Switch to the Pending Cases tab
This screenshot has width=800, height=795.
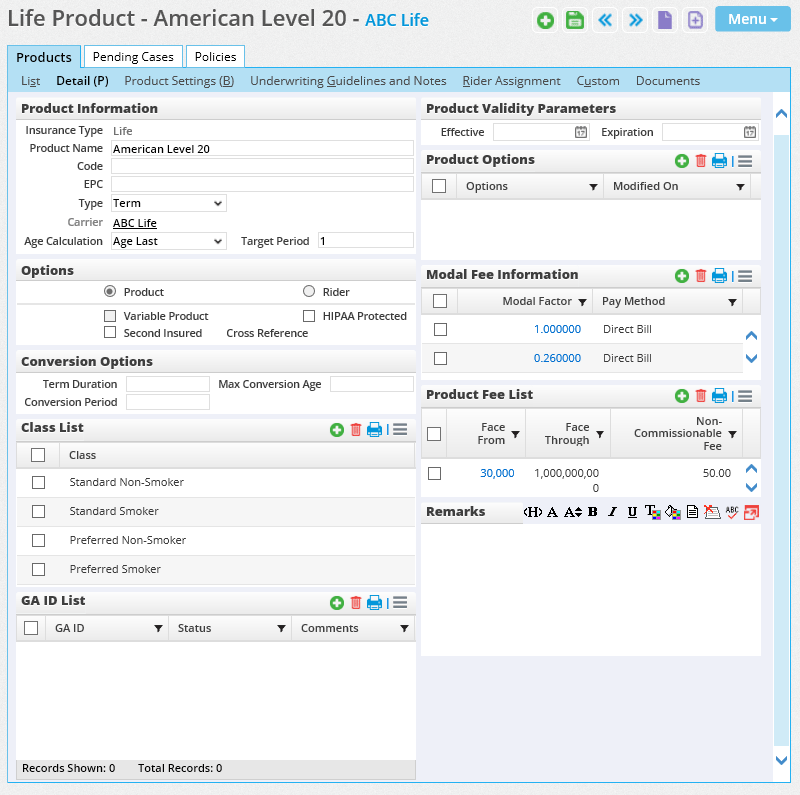[134, 57]
